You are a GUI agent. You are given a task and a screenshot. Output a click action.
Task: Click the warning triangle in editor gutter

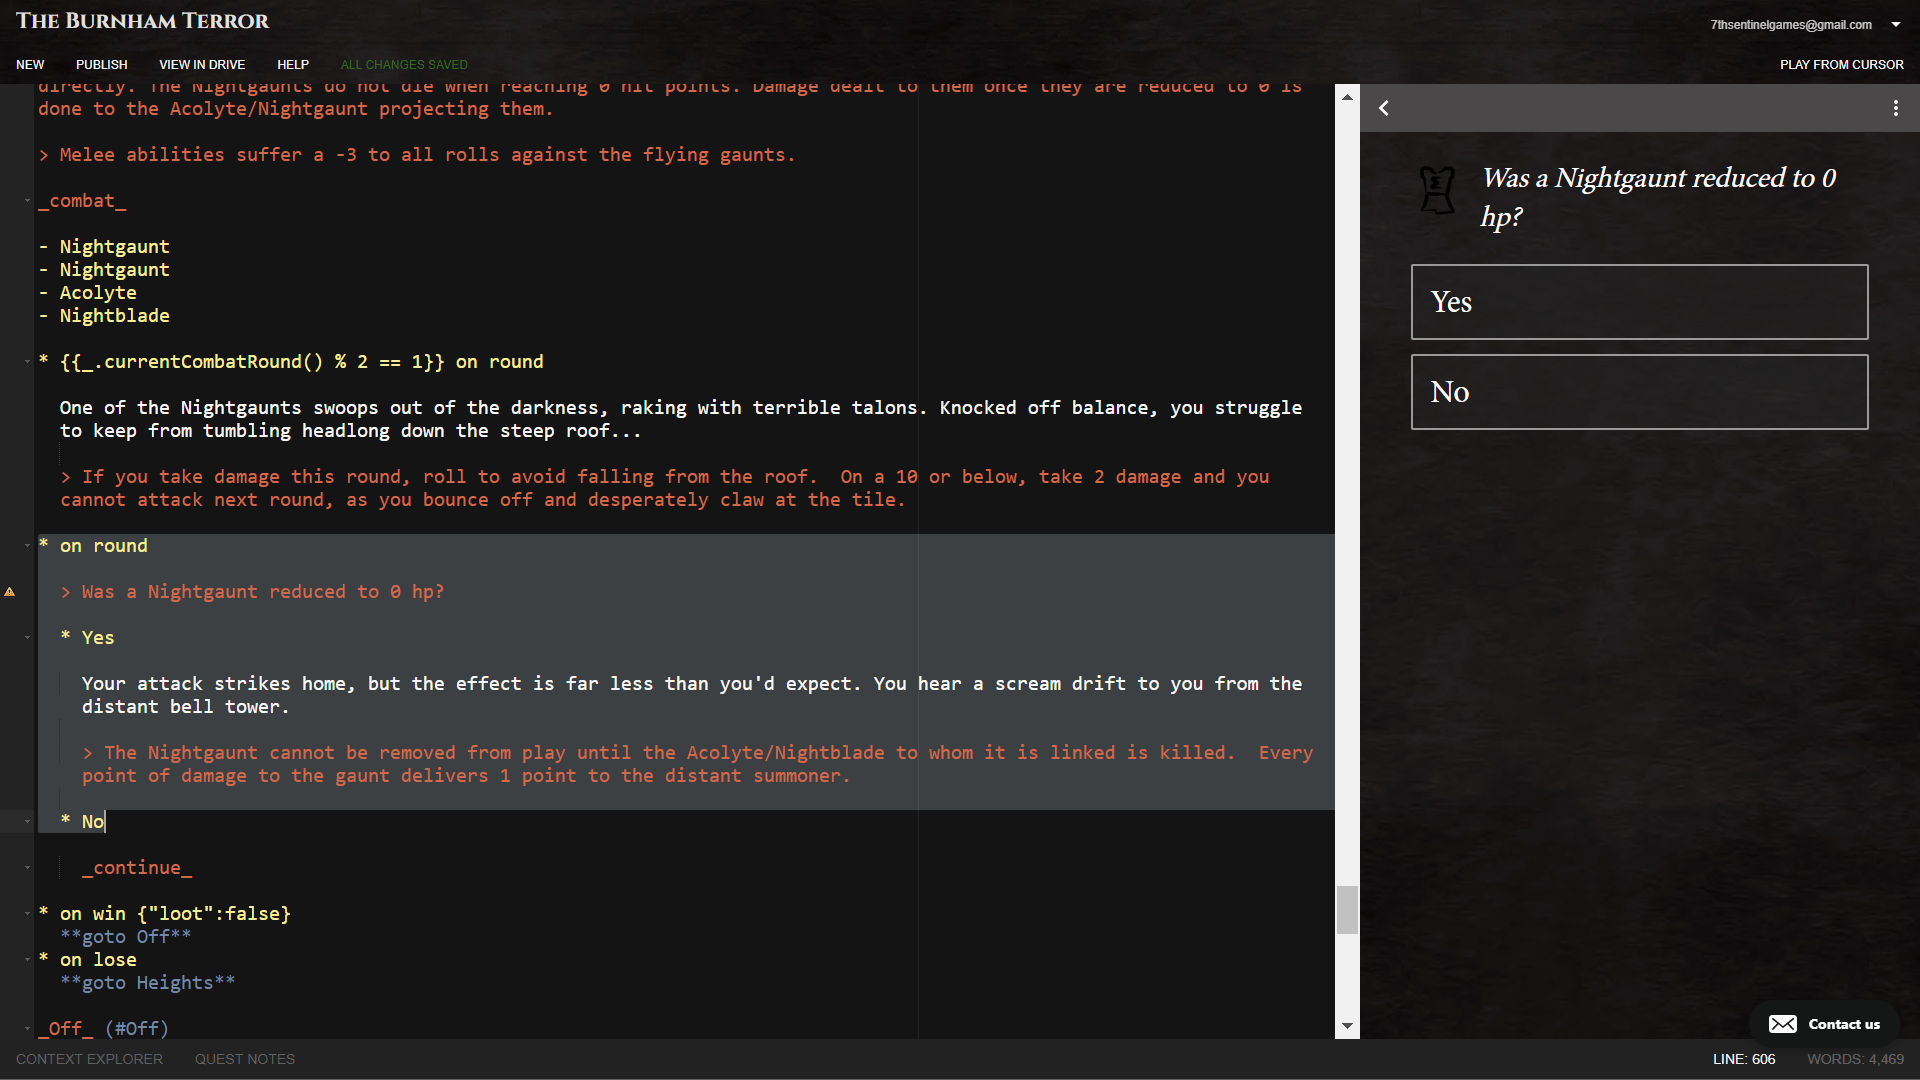[10, 592]
